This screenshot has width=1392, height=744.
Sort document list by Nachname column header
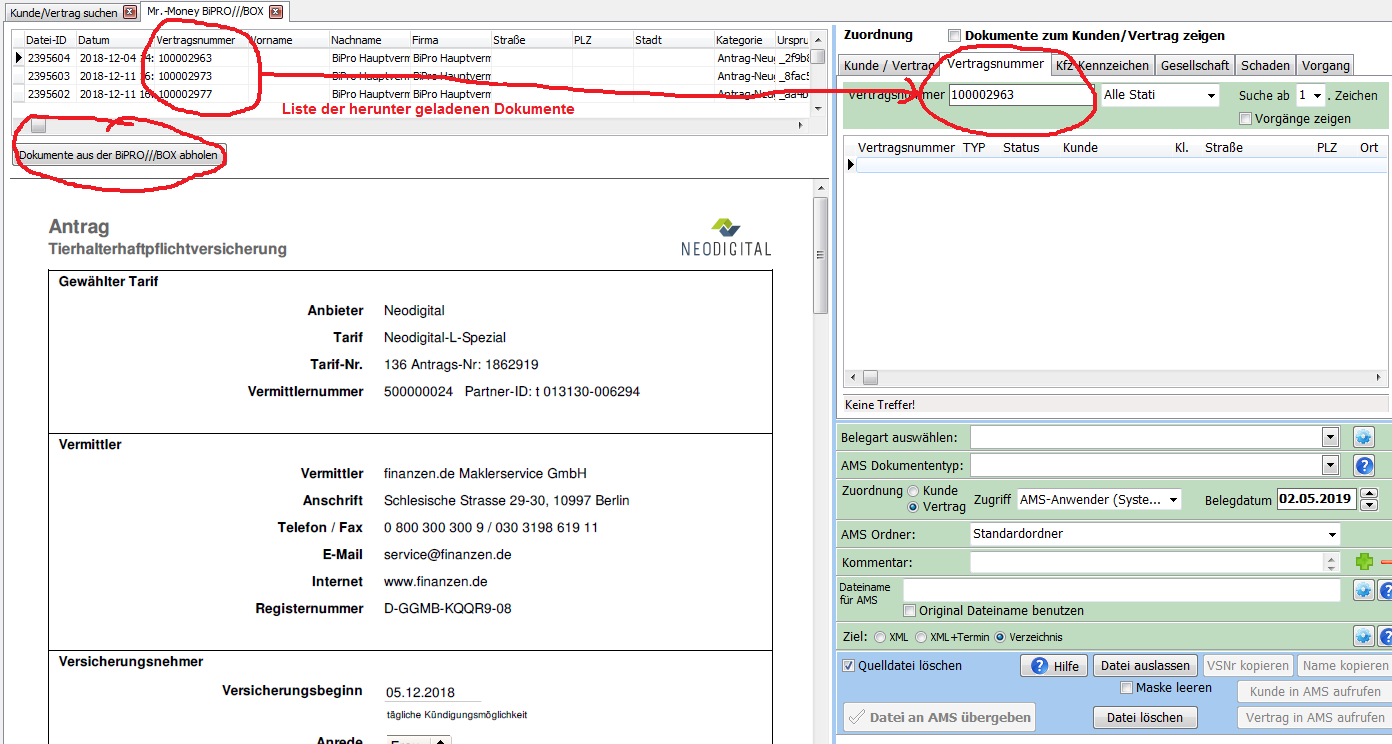point(370,40)
